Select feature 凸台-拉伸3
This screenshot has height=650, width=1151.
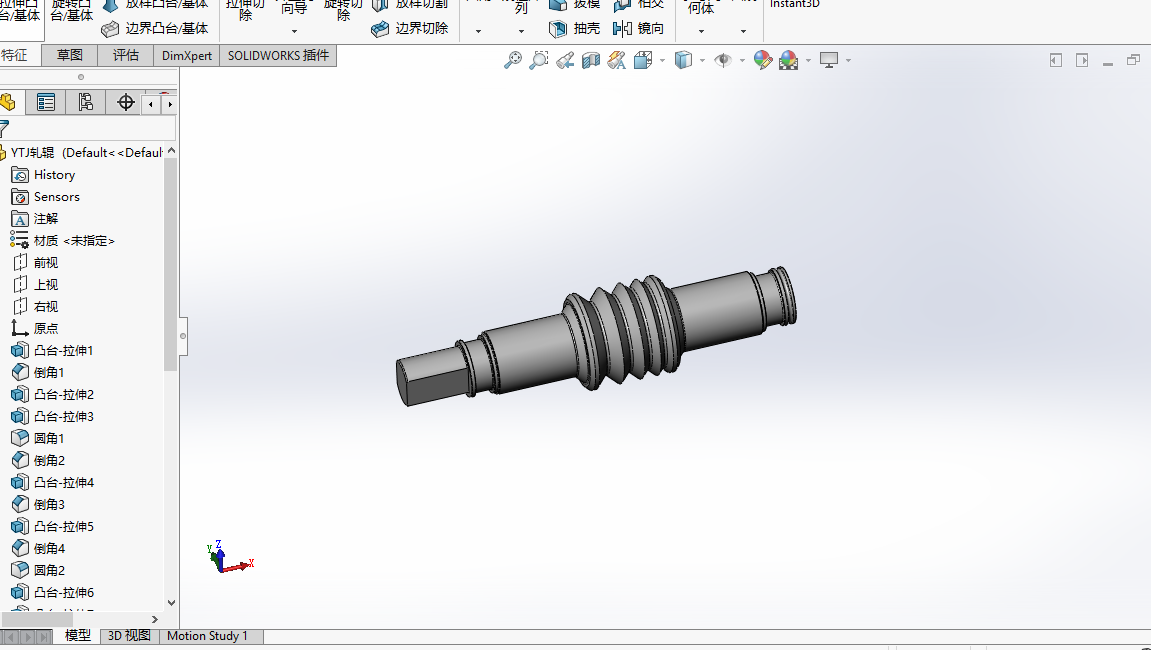pos(53,416)
